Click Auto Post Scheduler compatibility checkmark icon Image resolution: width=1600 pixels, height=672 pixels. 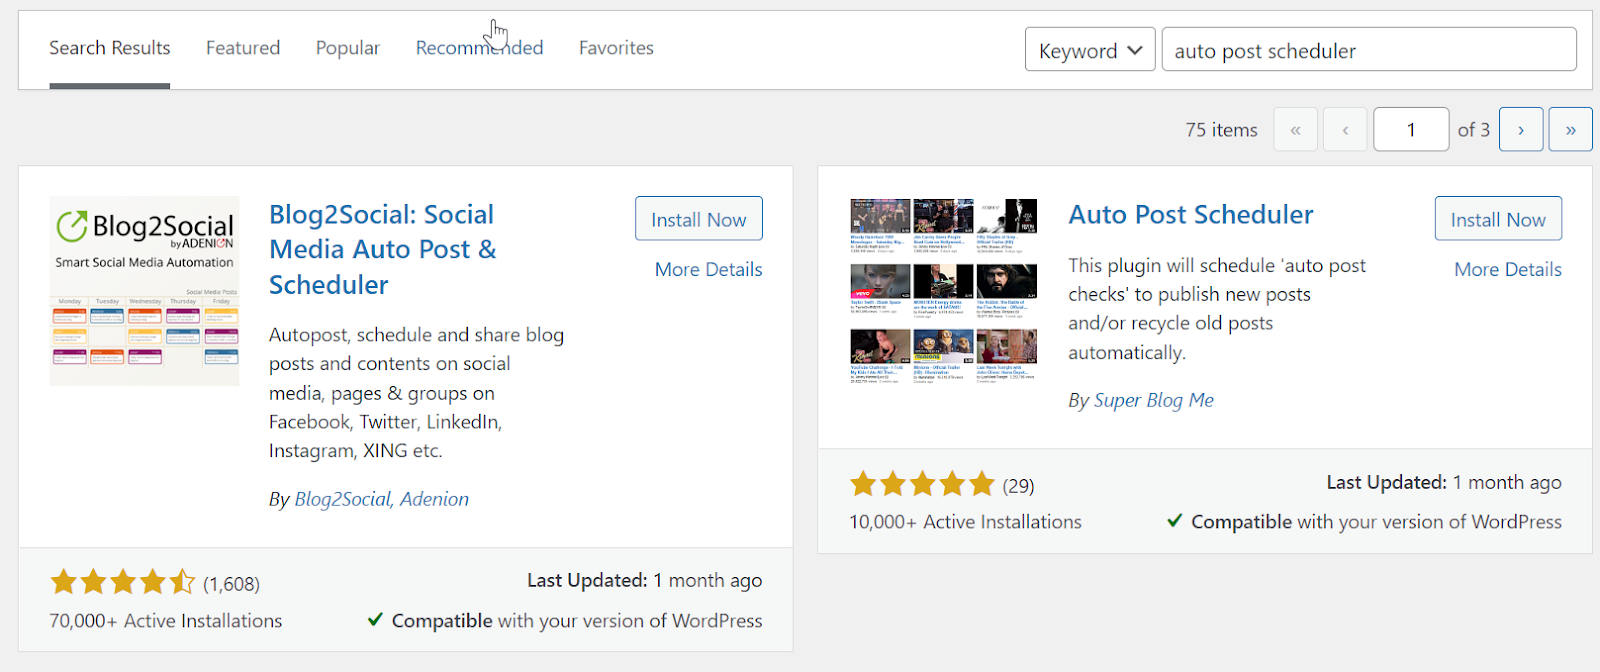point(1175,521)
